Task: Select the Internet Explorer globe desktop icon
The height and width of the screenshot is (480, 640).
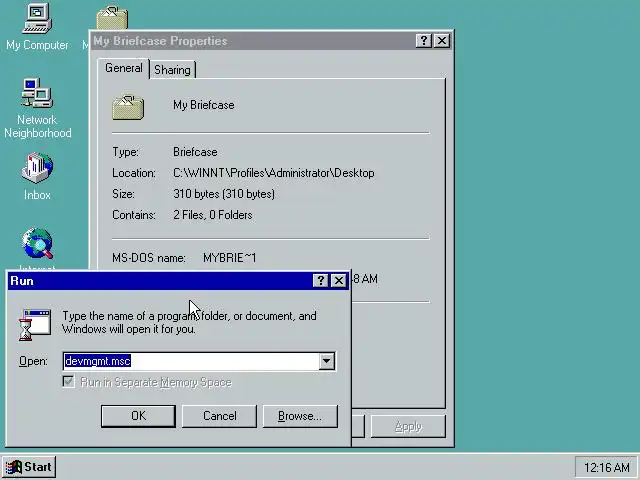Action: (x=38, y=244)
